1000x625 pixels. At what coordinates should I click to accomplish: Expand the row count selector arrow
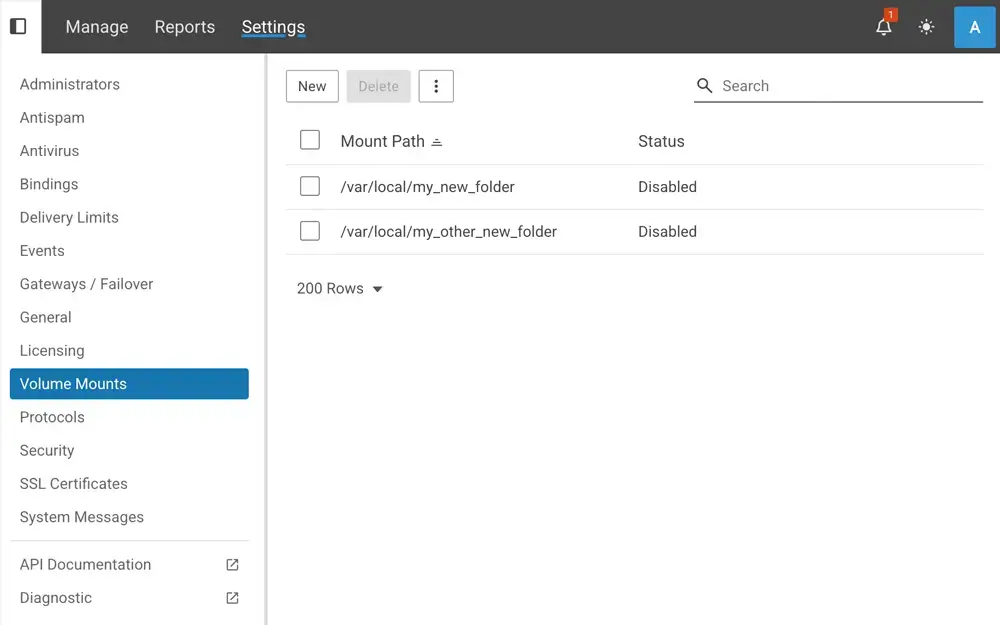(377, 288)
